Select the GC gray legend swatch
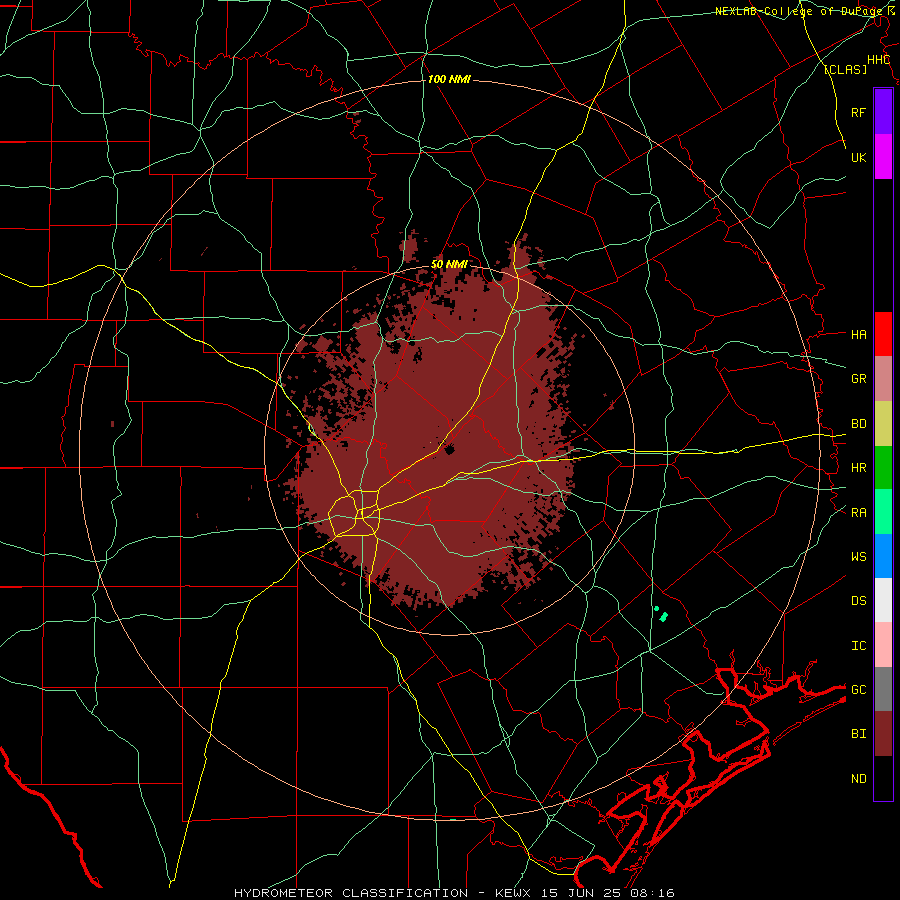The height and width of the screenshot is (900, 900). [883, 689]
